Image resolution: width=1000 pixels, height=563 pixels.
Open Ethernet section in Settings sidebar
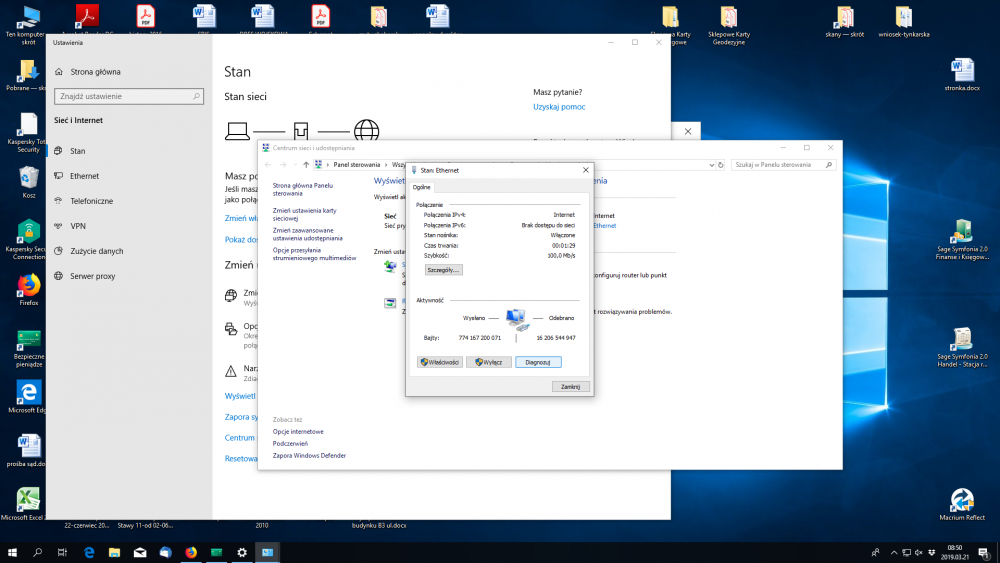(84, 176)
